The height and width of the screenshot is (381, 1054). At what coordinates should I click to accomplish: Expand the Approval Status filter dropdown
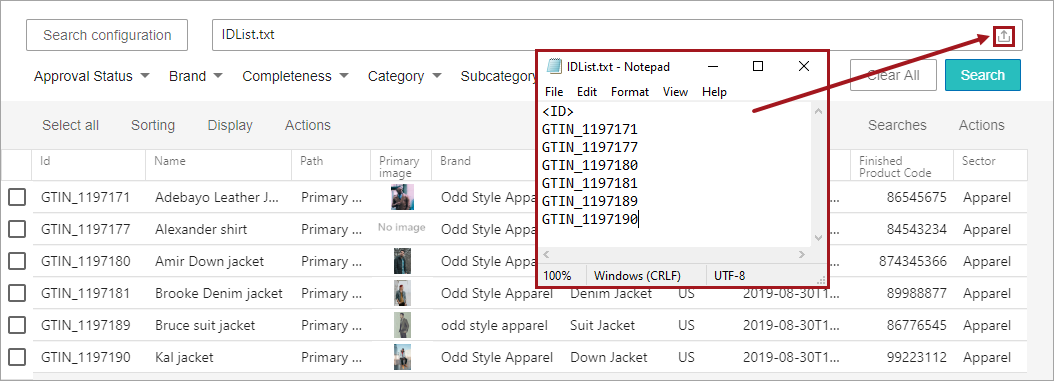(91, 76)
